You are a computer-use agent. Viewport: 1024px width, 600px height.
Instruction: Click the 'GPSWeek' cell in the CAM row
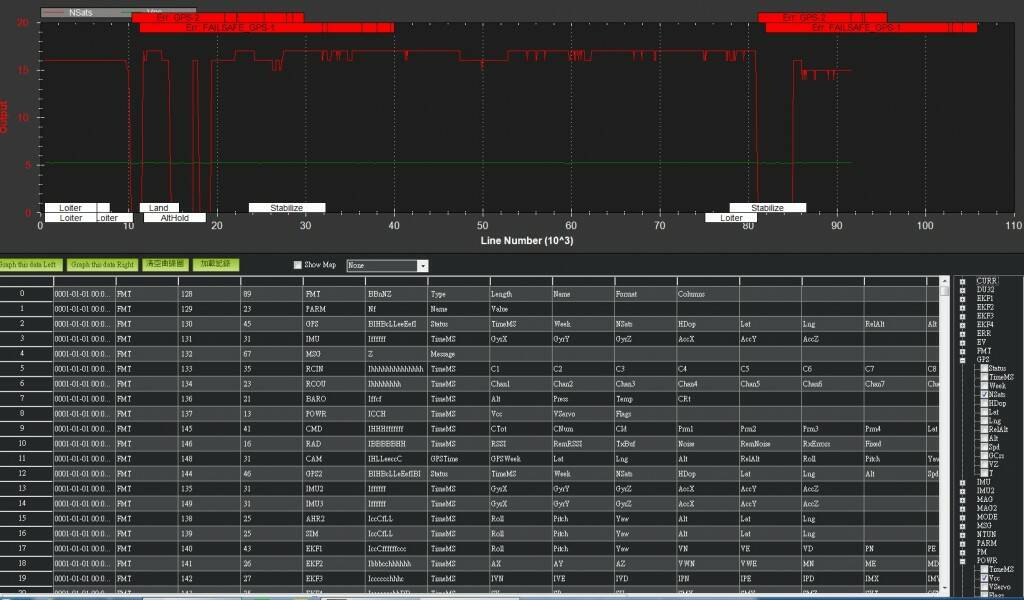[x=520, y=459]
